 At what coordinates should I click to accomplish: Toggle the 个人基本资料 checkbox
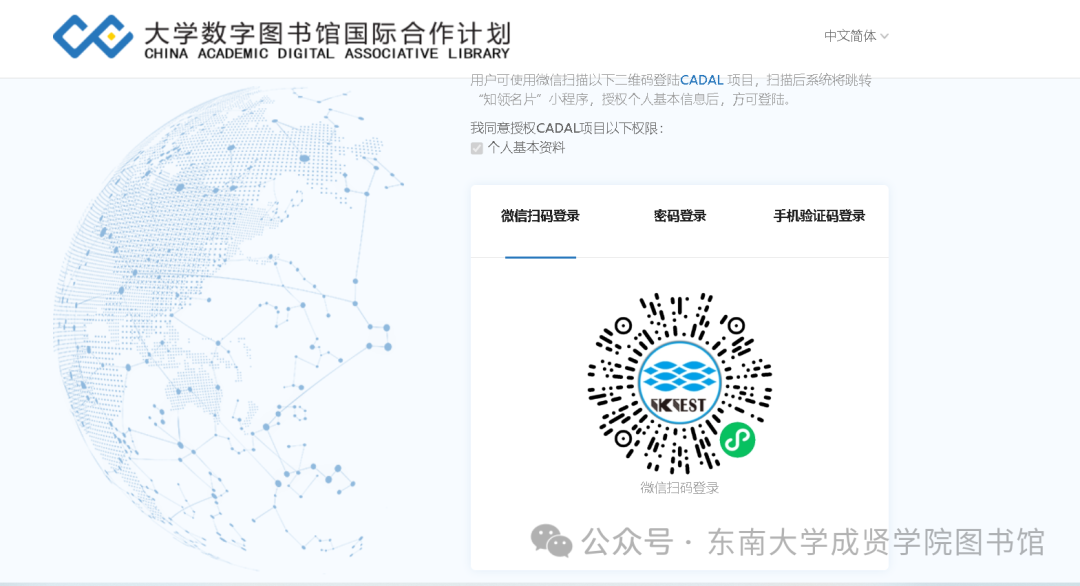click(x=477, y=148)
